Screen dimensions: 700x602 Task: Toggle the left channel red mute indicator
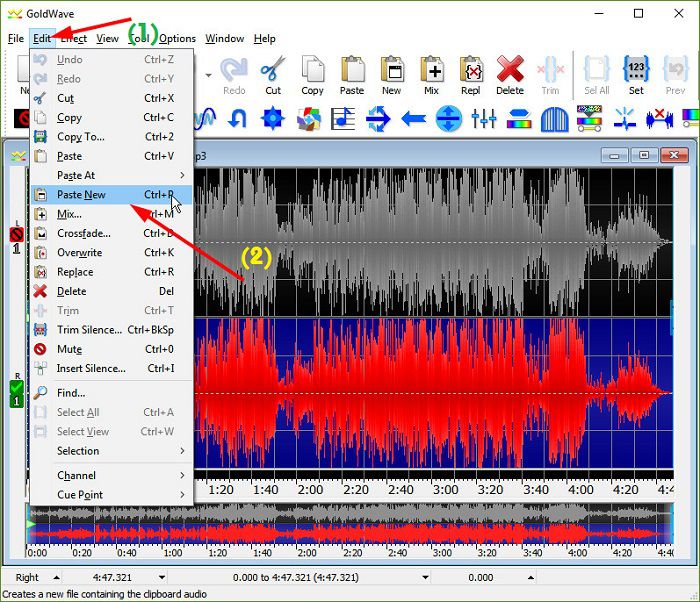[17, 234]
